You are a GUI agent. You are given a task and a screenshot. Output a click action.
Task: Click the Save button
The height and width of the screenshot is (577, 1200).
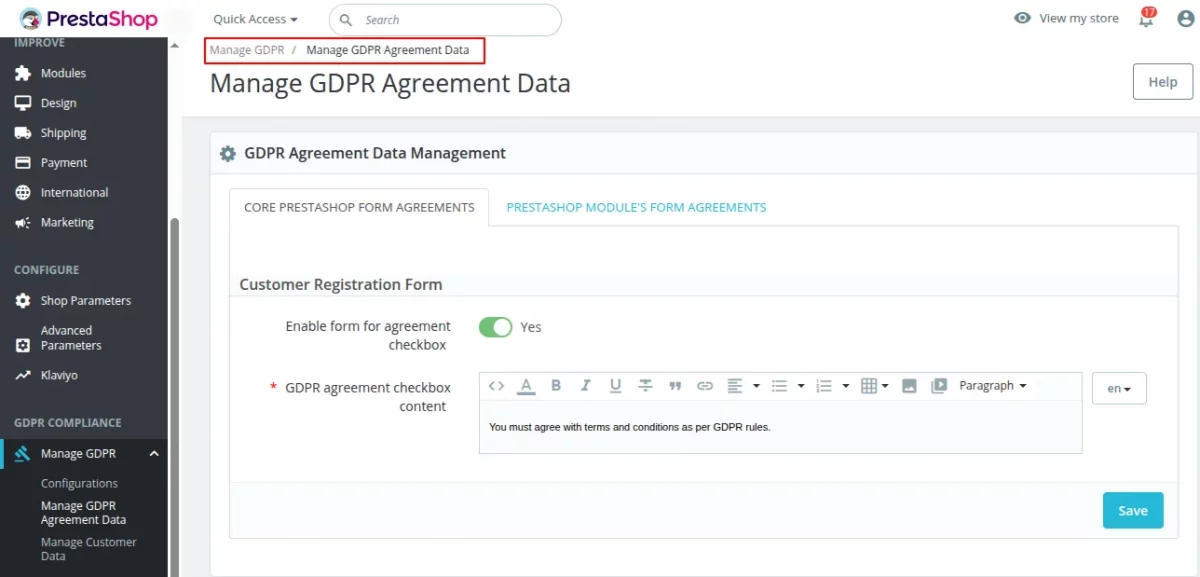1132,510
